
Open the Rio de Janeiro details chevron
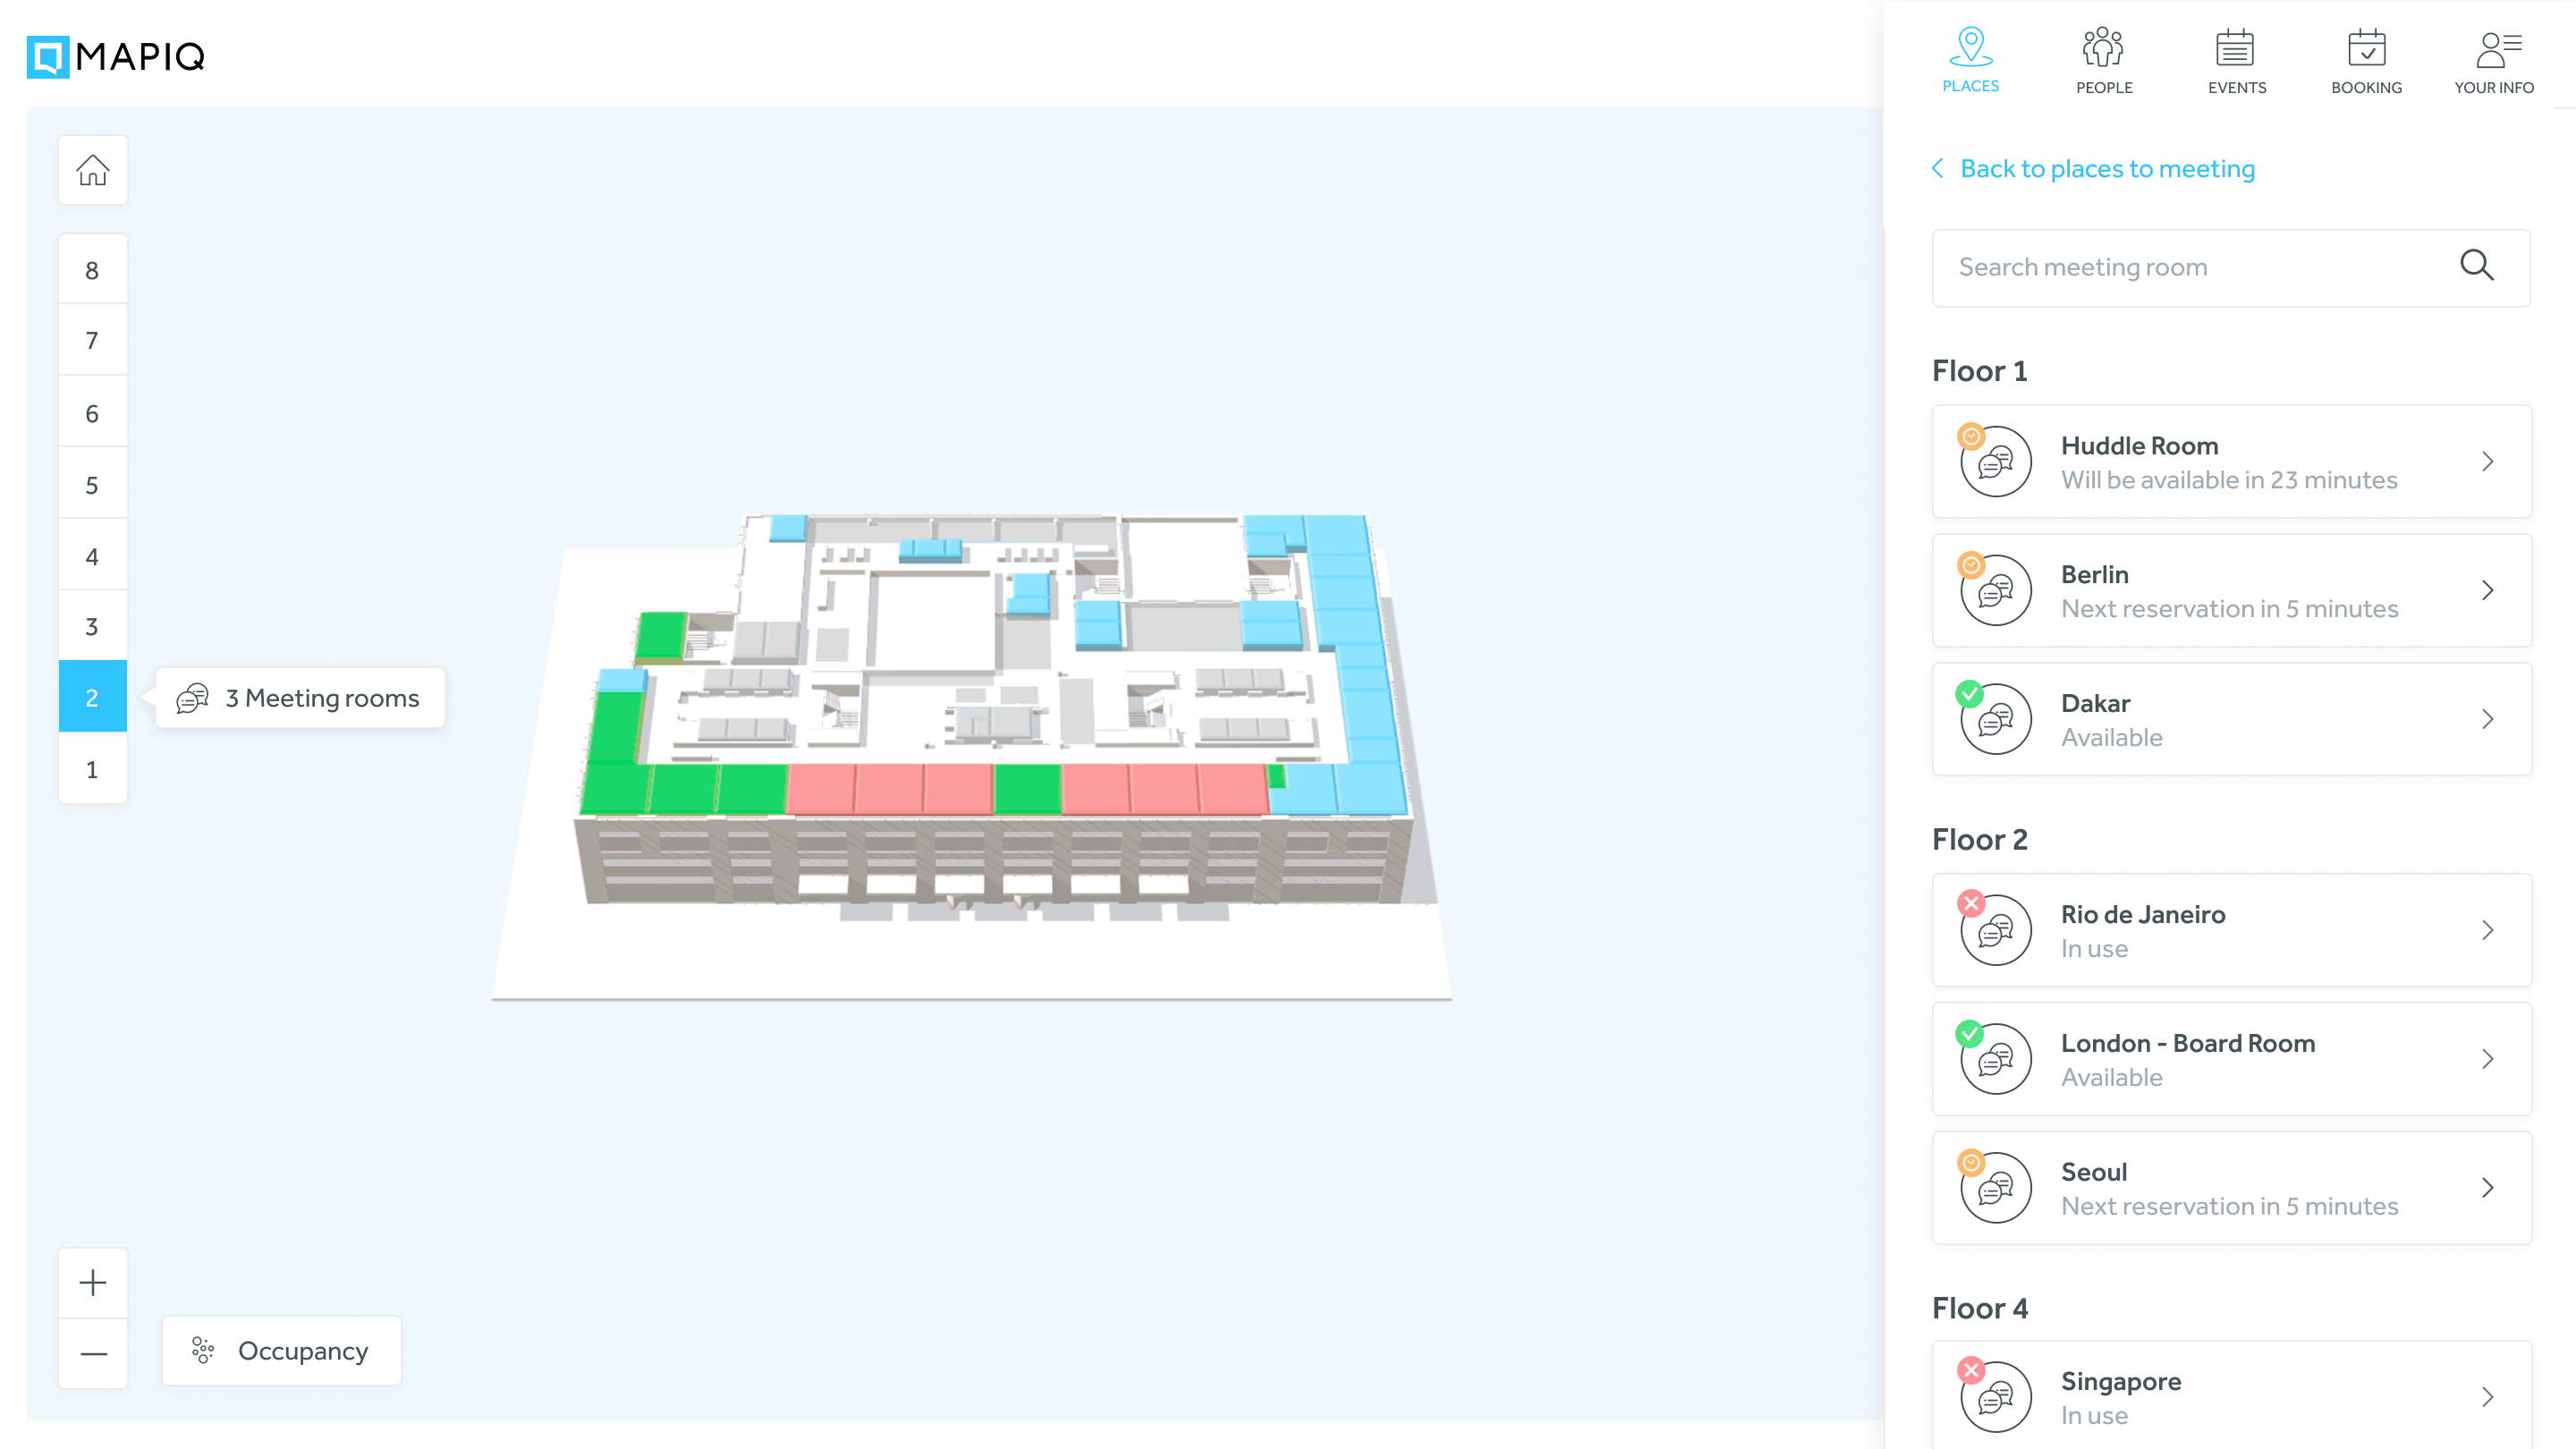click(x=2487, y=931)
